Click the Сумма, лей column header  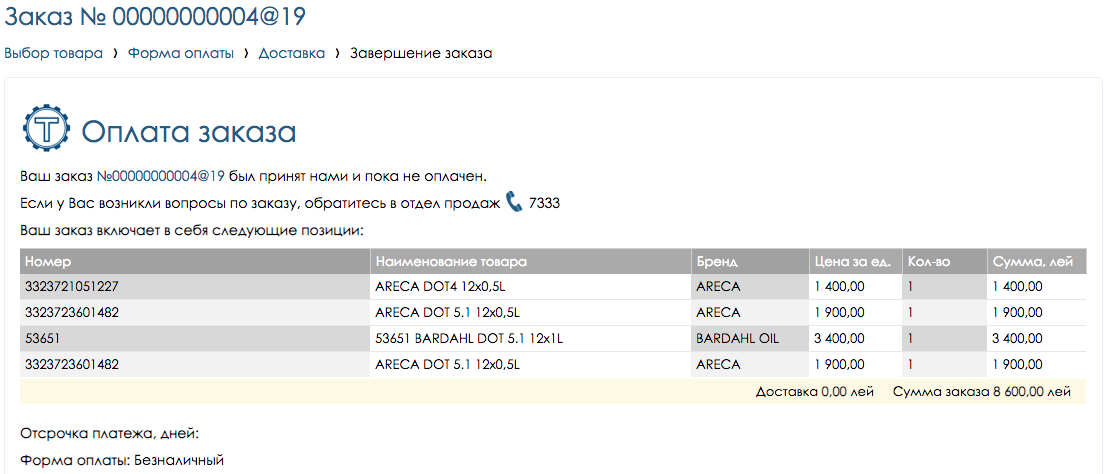point(1033,262)
